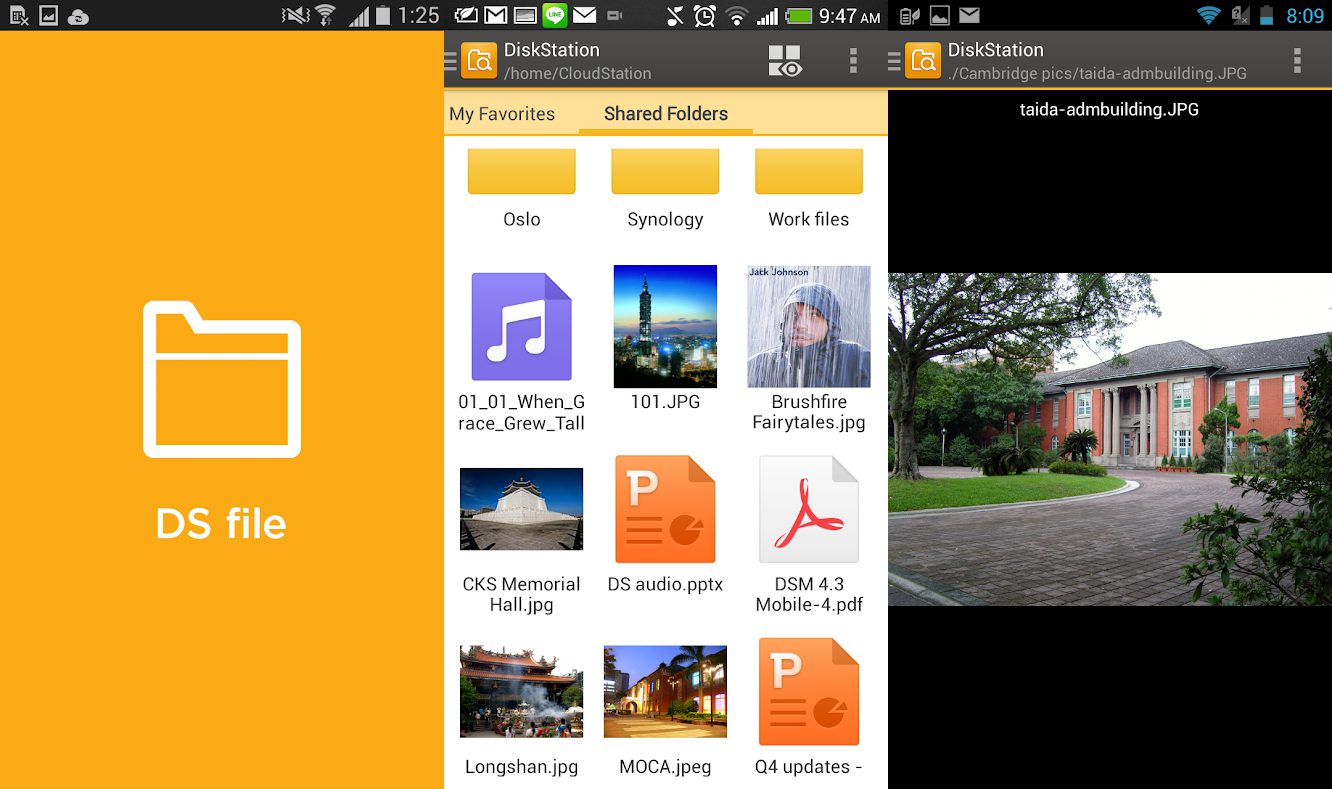
Task: Expand the navigation drawer from image viewer header icon
Action: pyautogui.click(x=916, y=61)
